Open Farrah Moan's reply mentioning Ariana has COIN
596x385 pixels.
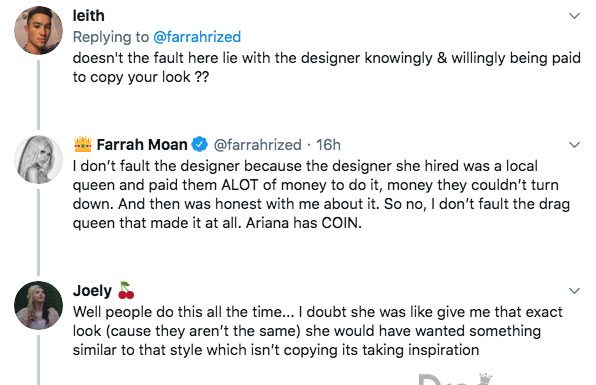[321, 195]
